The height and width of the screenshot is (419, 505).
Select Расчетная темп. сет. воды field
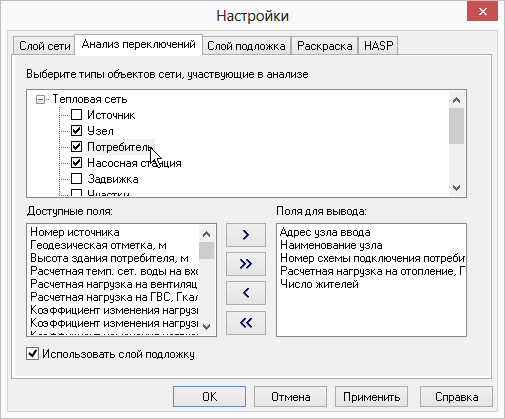114,271
